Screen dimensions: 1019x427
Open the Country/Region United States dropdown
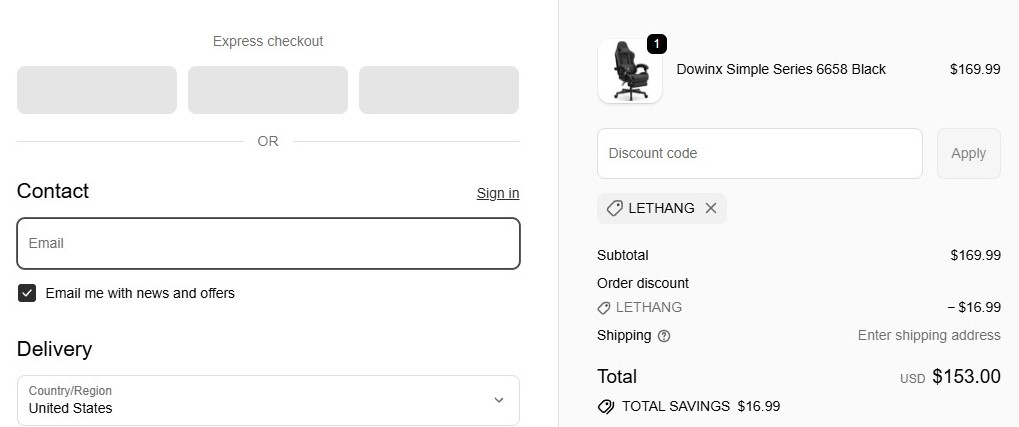pos(268,400)
